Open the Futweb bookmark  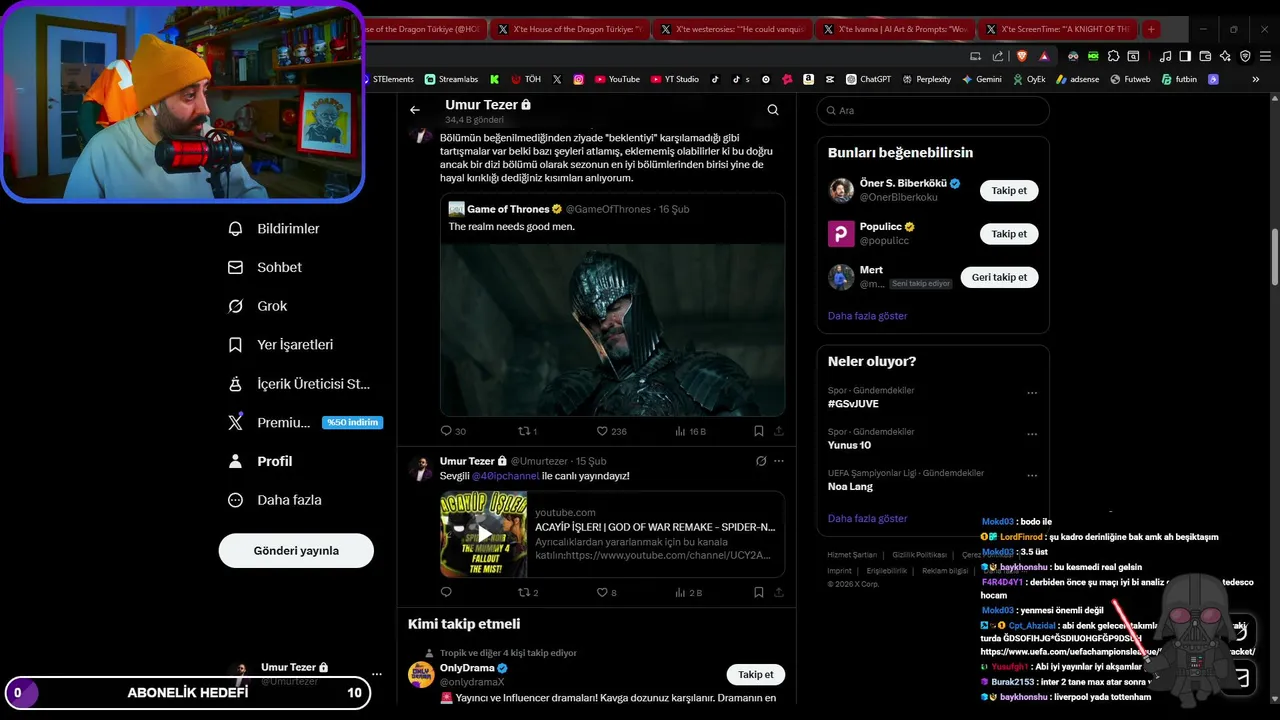(1130, 79)
